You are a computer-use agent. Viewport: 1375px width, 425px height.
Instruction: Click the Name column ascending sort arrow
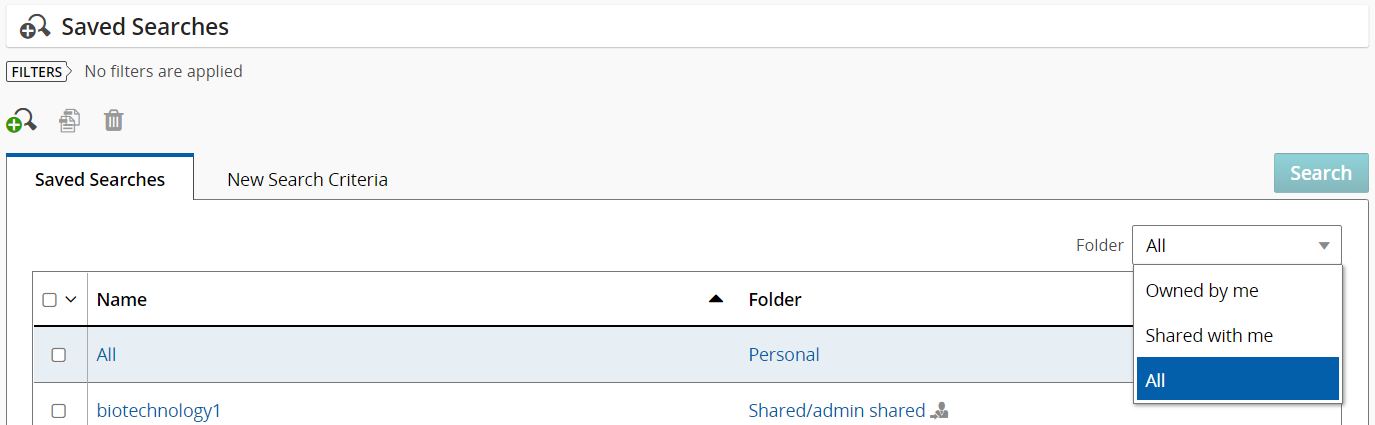[715, 299]
